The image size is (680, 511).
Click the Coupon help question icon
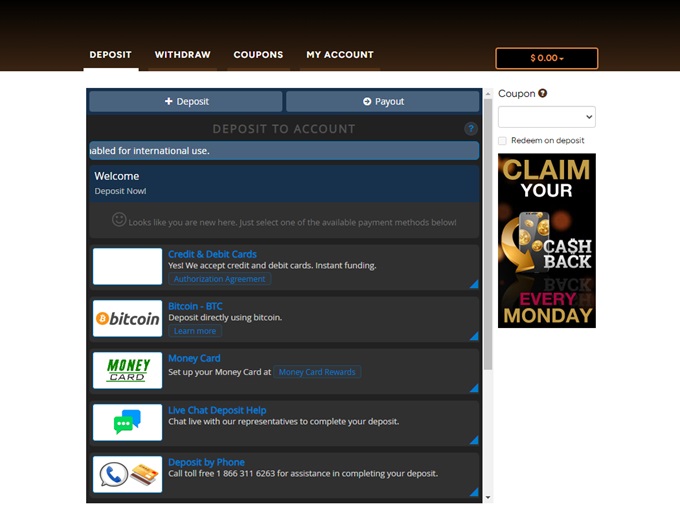click(543, 93)
